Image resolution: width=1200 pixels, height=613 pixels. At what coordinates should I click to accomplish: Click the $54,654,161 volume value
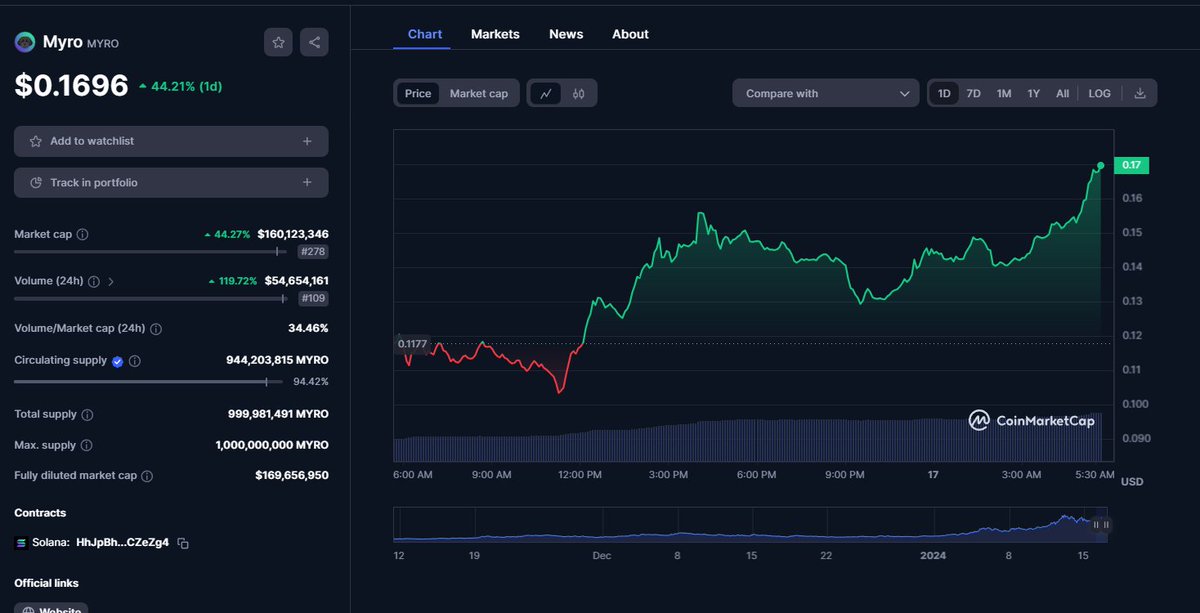[x=296, y=281]
